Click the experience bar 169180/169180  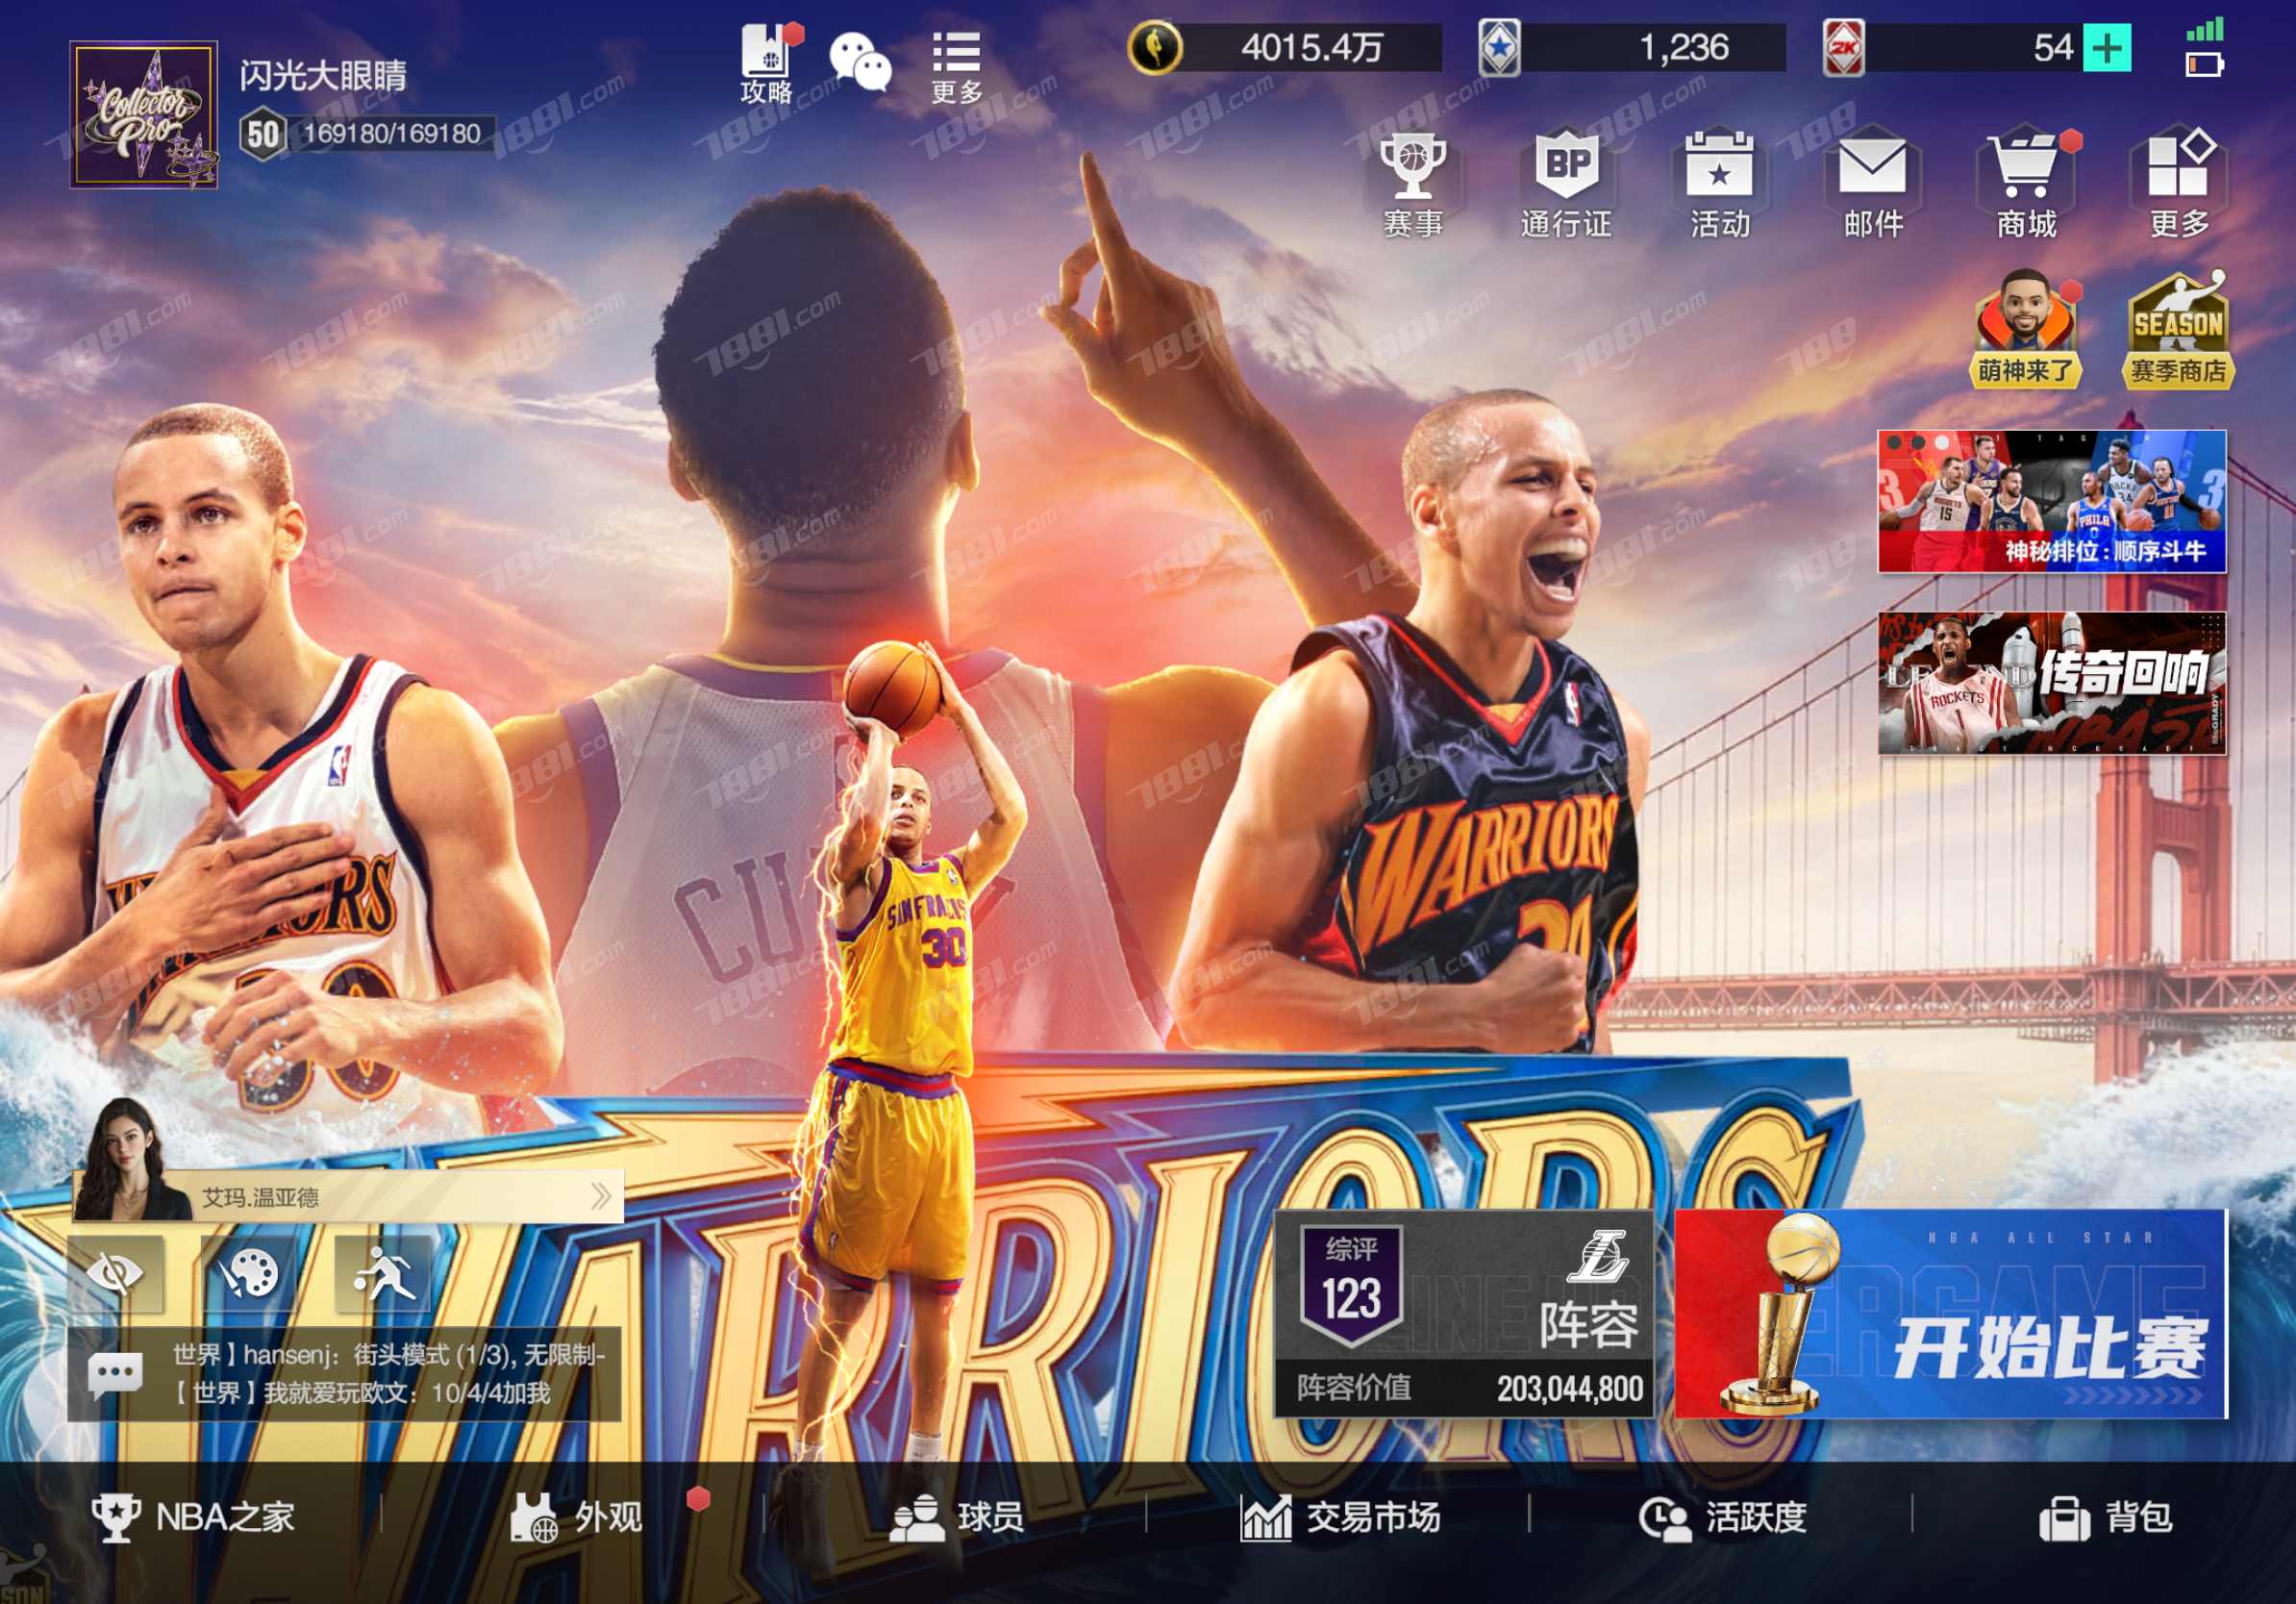pos(392,134)
